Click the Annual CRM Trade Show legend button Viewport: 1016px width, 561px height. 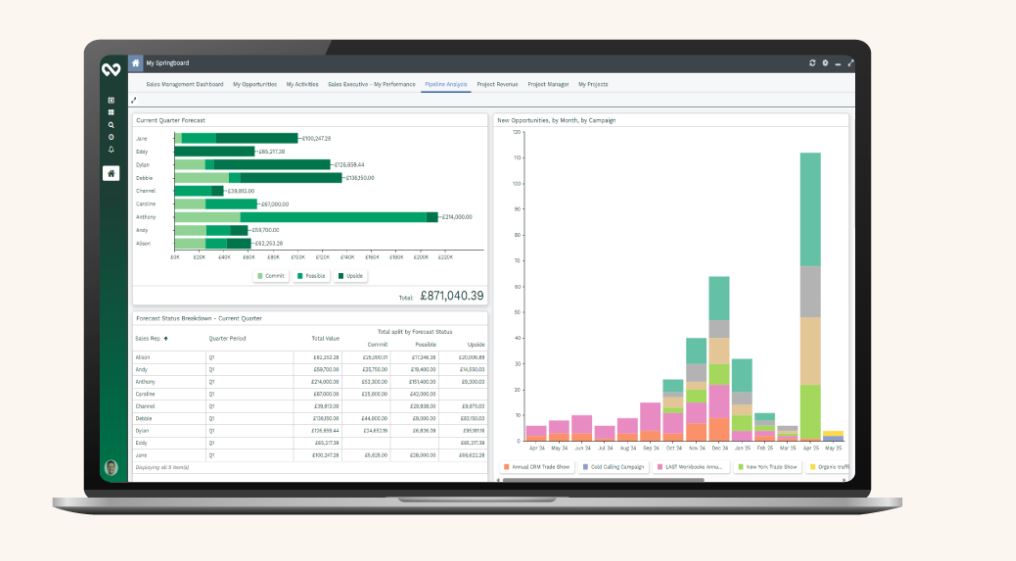538,467
